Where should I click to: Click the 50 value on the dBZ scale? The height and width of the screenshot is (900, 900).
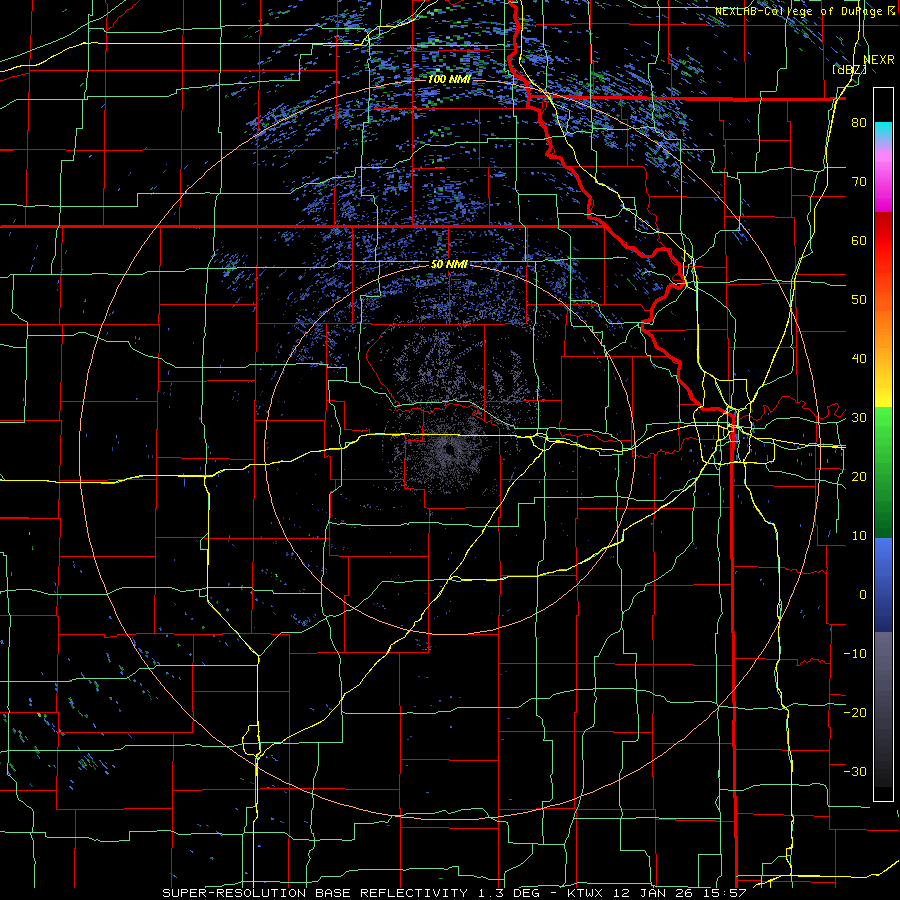[859, 300]
